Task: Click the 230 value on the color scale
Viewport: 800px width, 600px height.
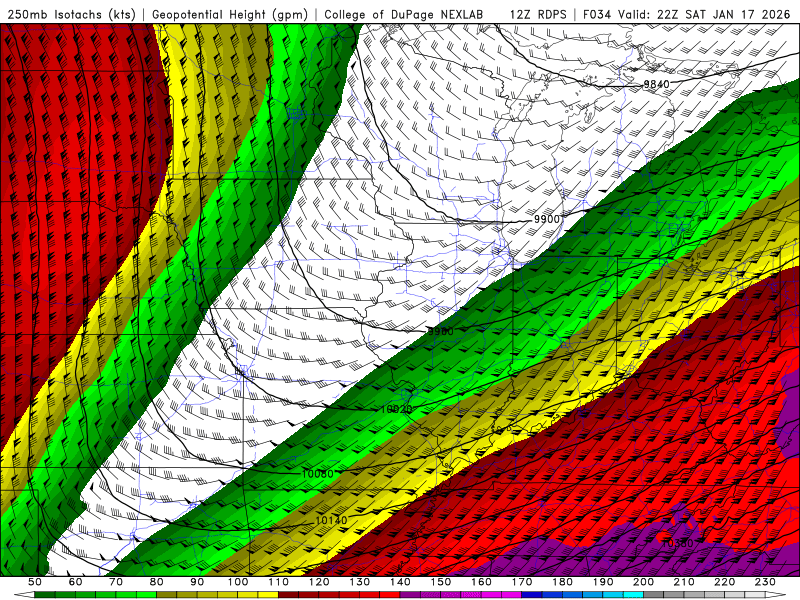Action: [x=765, y=582]
